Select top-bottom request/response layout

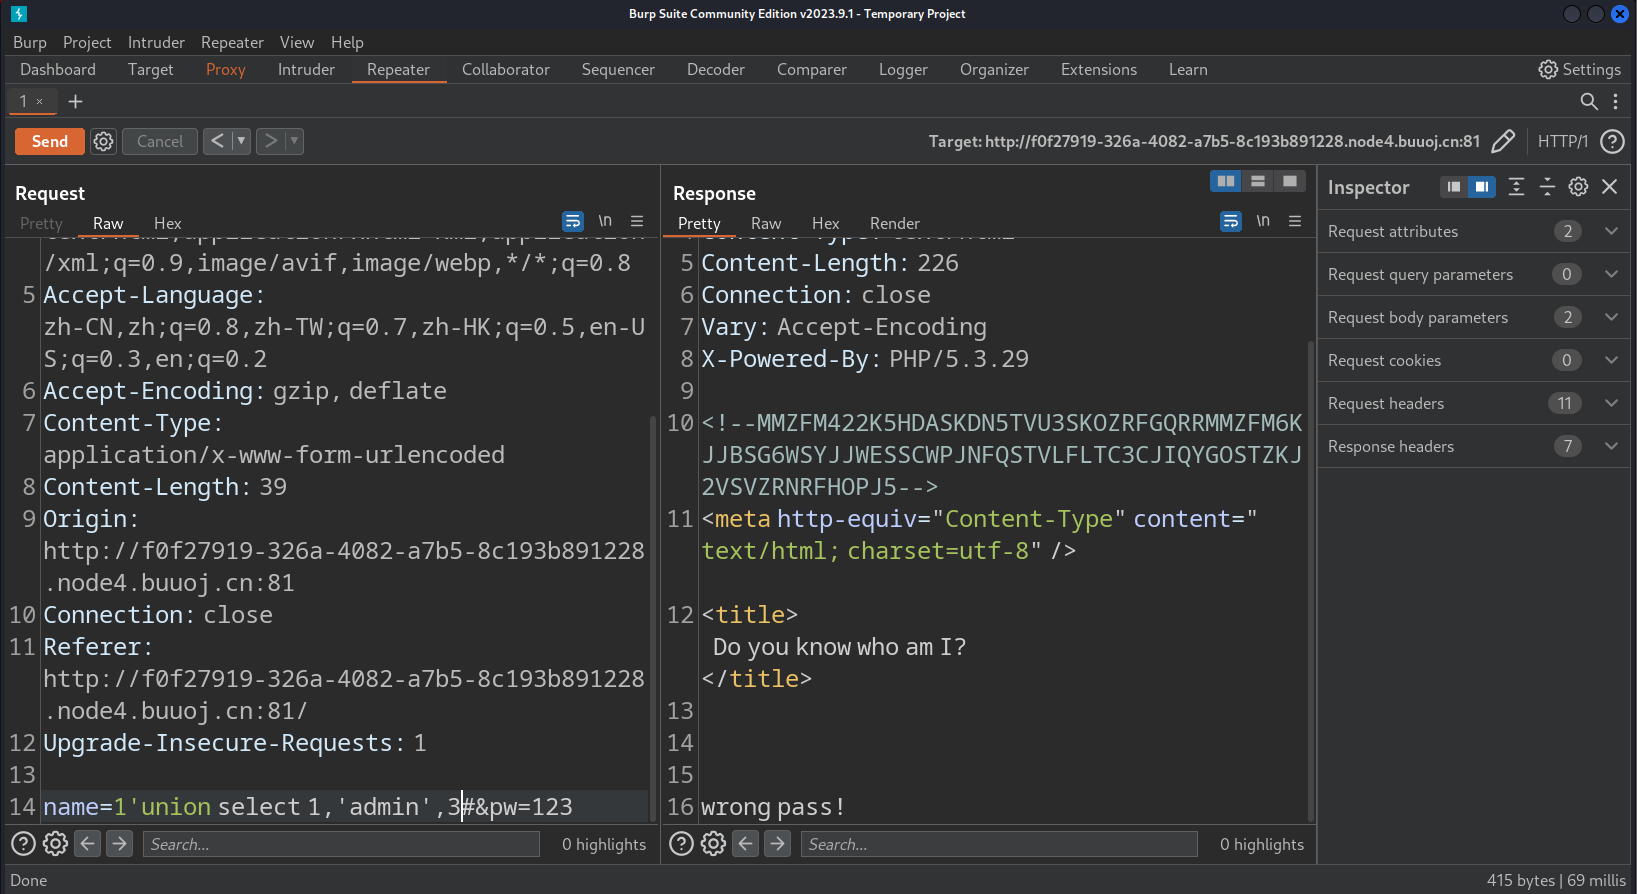pos(1258,181)
